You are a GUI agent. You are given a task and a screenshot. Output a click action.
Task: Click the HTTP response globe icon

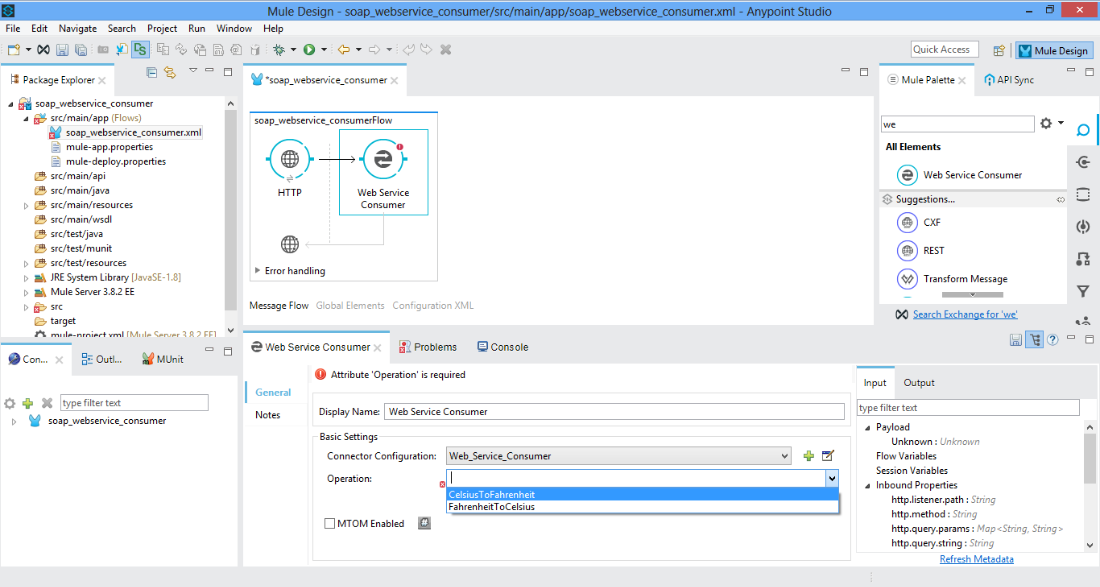point(290,244)
